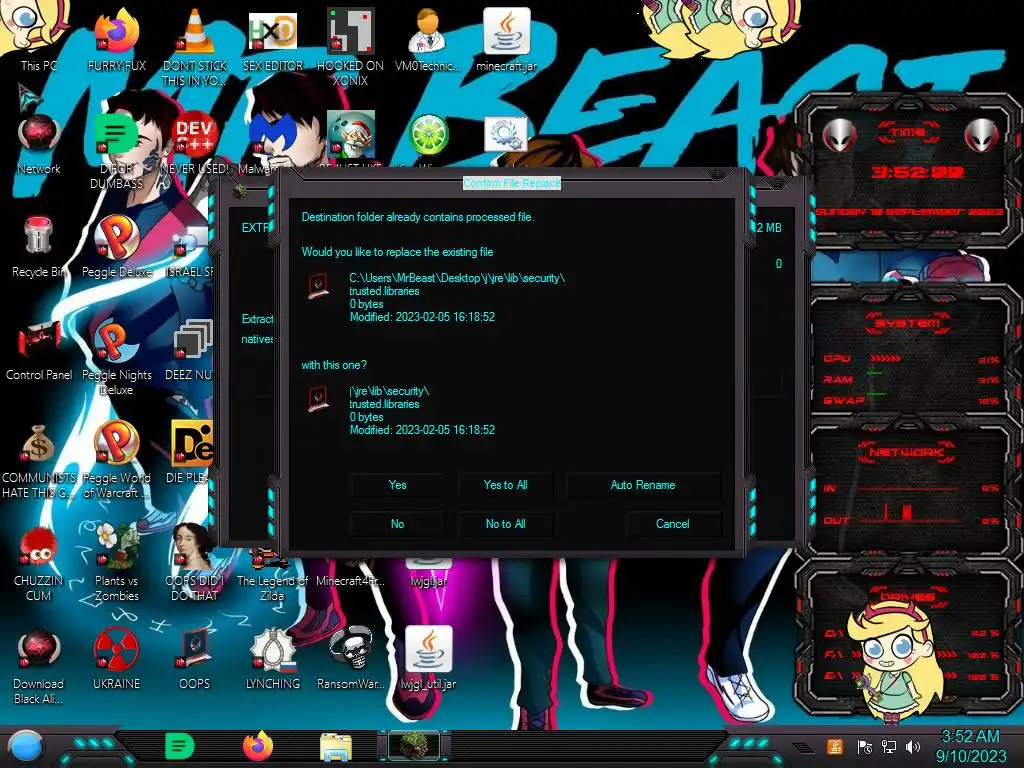Select the lime green citrus desktop icon
Image resolution: width=1024 pixels, height=768 pixels.
pos(428,135)
